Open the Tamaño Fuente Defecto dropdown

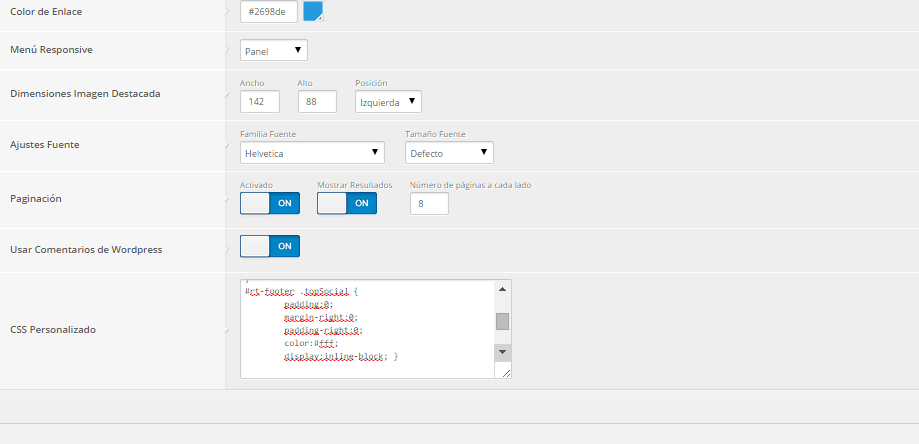[x=449, y=153]
